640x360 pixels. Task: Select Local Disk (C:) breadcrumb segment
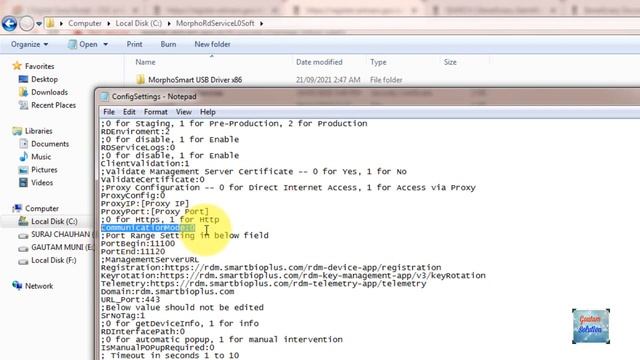click(x=139, y=23)
